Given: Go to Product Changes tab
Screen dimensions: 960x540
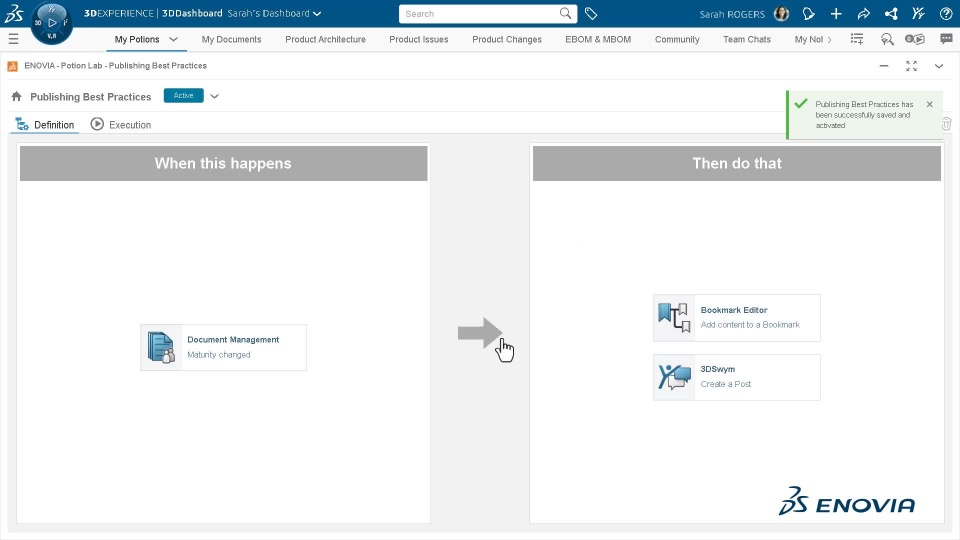Looking at the screenshot, I should [507, 39].
